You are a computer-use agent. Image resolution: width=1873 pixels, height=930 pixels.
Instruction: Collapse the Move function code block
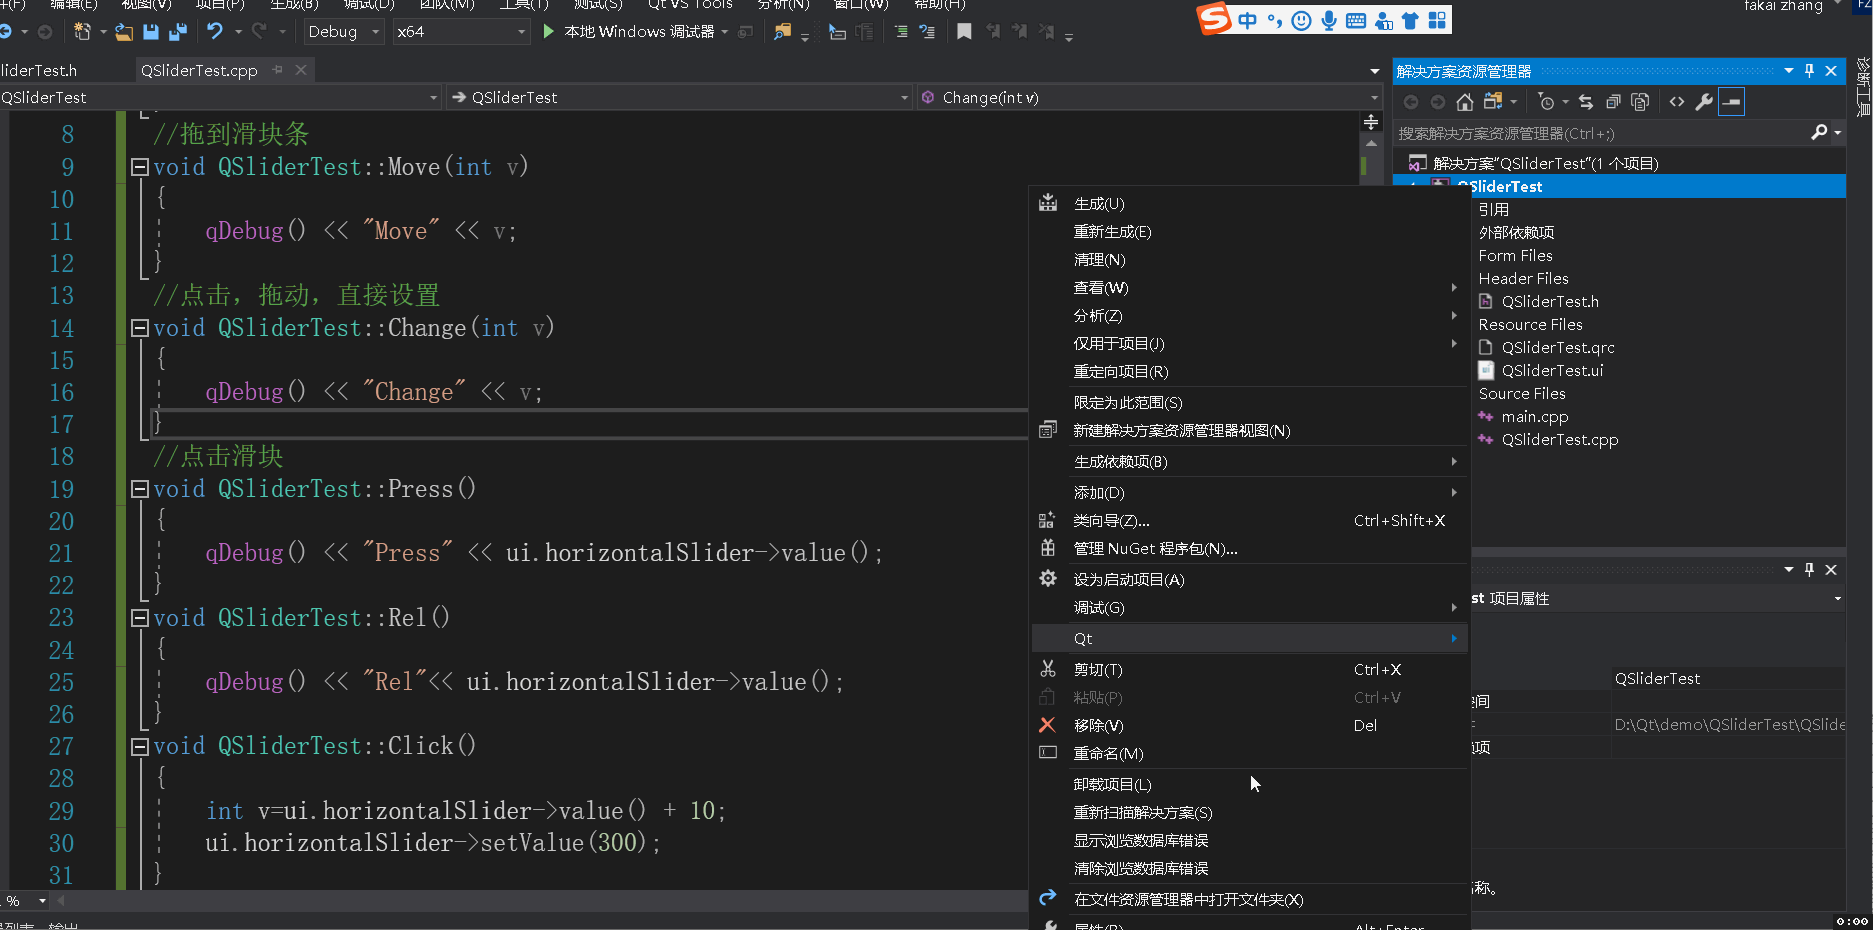click(x=140, y=167)
